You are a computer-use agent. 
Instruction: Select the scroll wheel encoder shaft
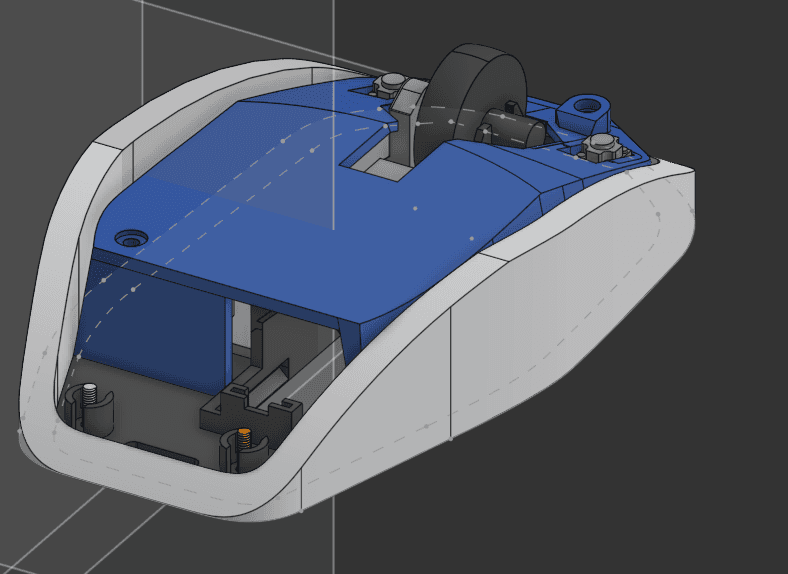520,130
